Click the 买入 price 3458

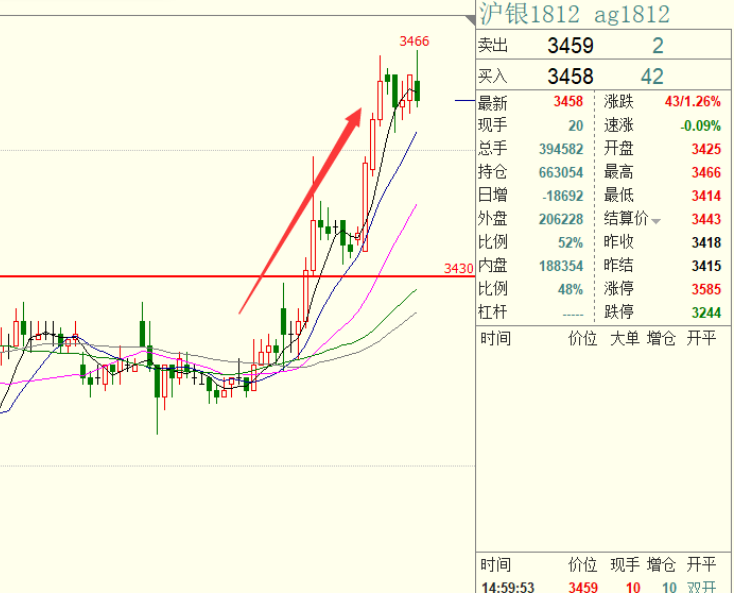(570, 76)
